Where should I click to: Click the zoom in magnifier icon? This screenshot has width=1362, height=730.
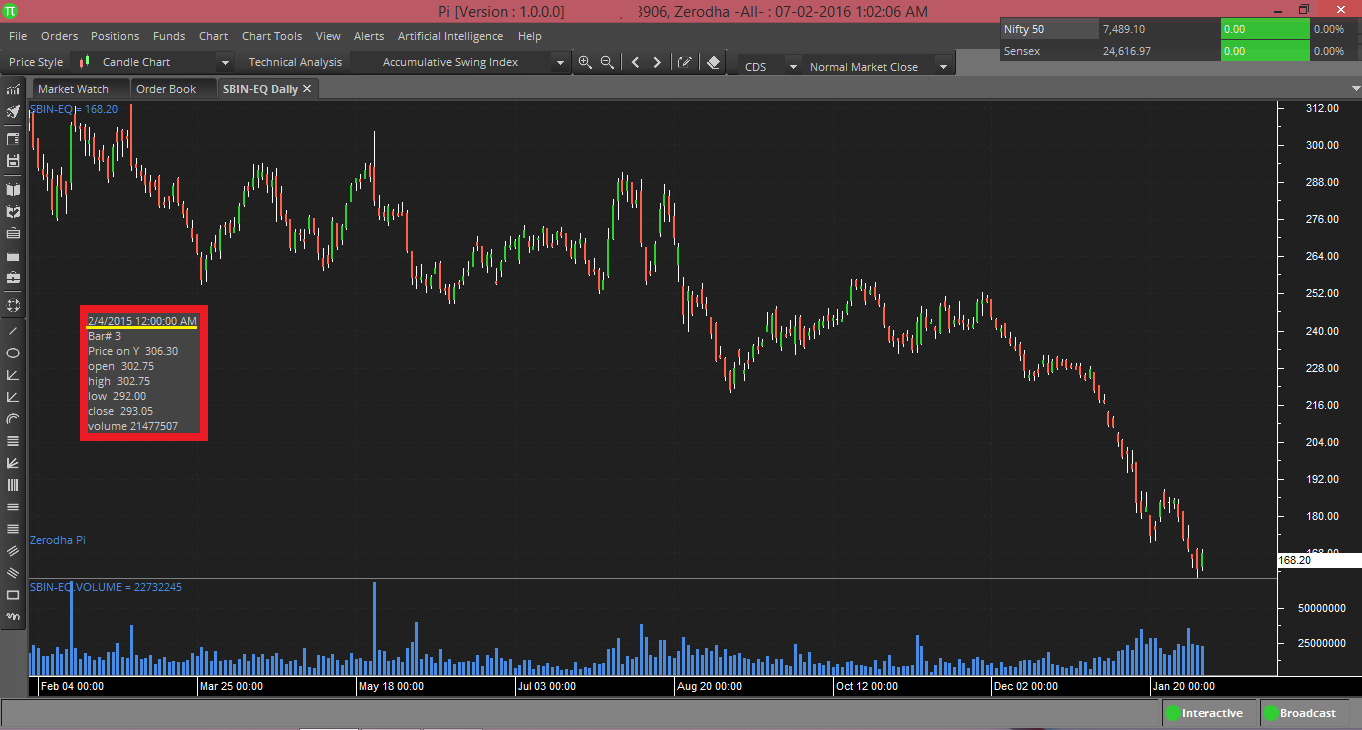tap(585, 62)
